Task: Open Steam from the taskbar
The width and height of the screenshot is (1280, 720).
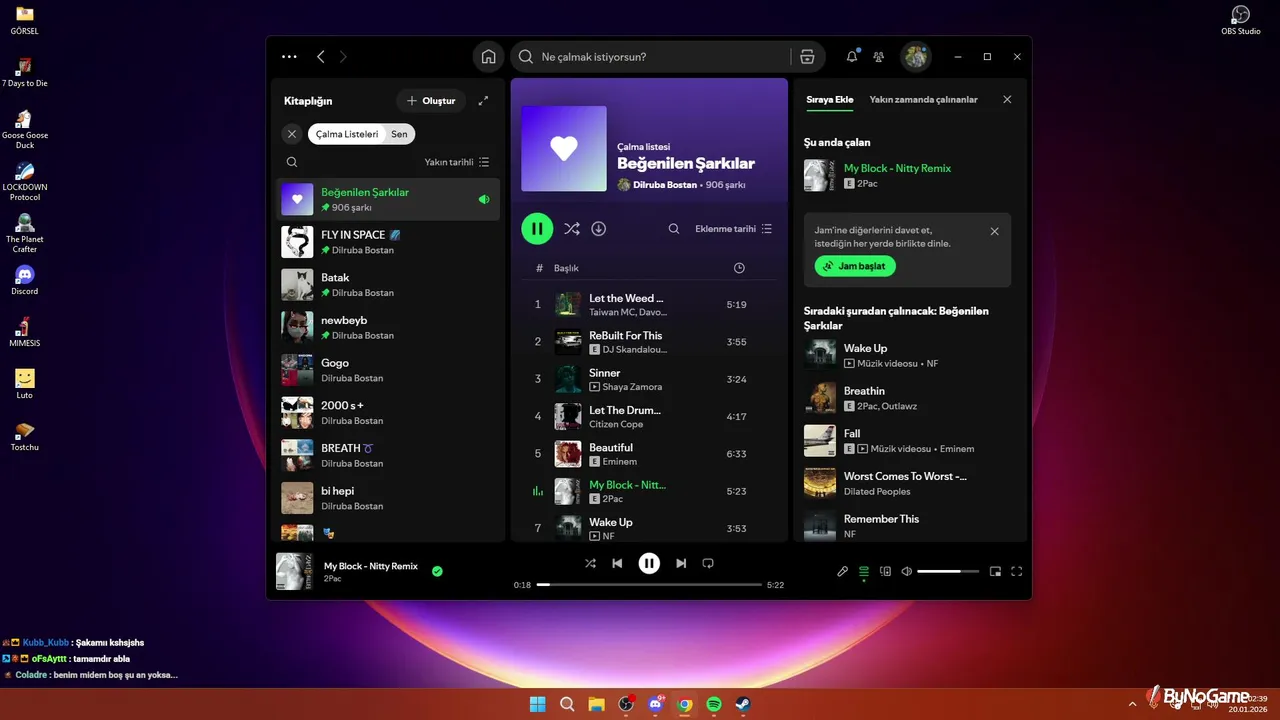Action: (743, 704)
